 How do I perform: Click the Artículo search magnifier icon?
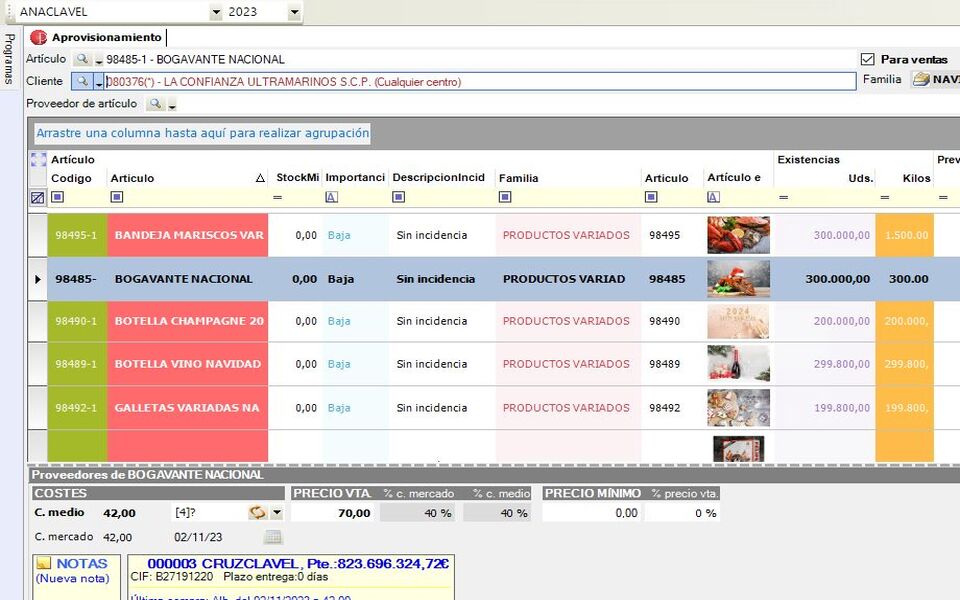tap(83, 60)
